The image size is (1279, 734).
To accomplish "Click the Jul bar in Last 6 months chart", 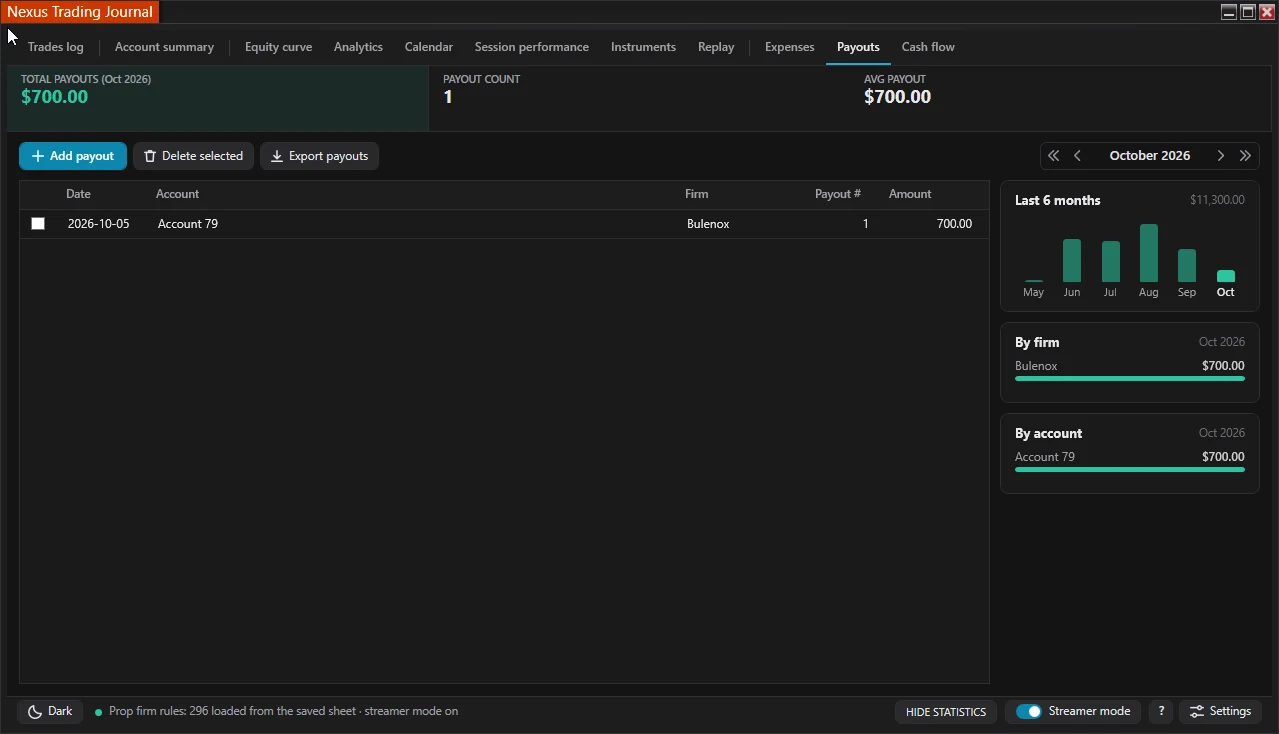I will point(1110,262).
